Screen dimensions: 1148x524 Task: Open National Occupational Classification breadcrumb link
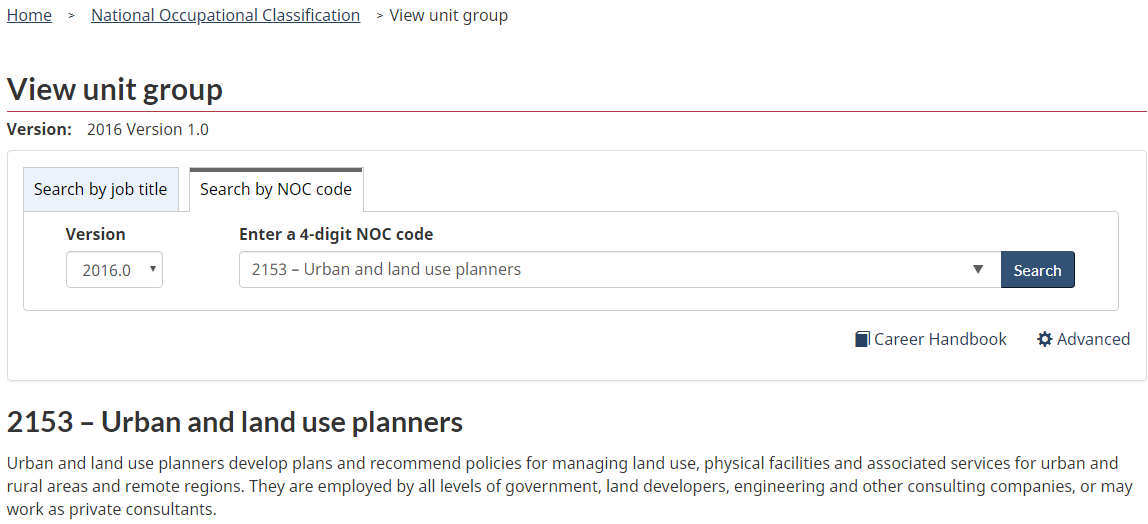click(225, 15)
